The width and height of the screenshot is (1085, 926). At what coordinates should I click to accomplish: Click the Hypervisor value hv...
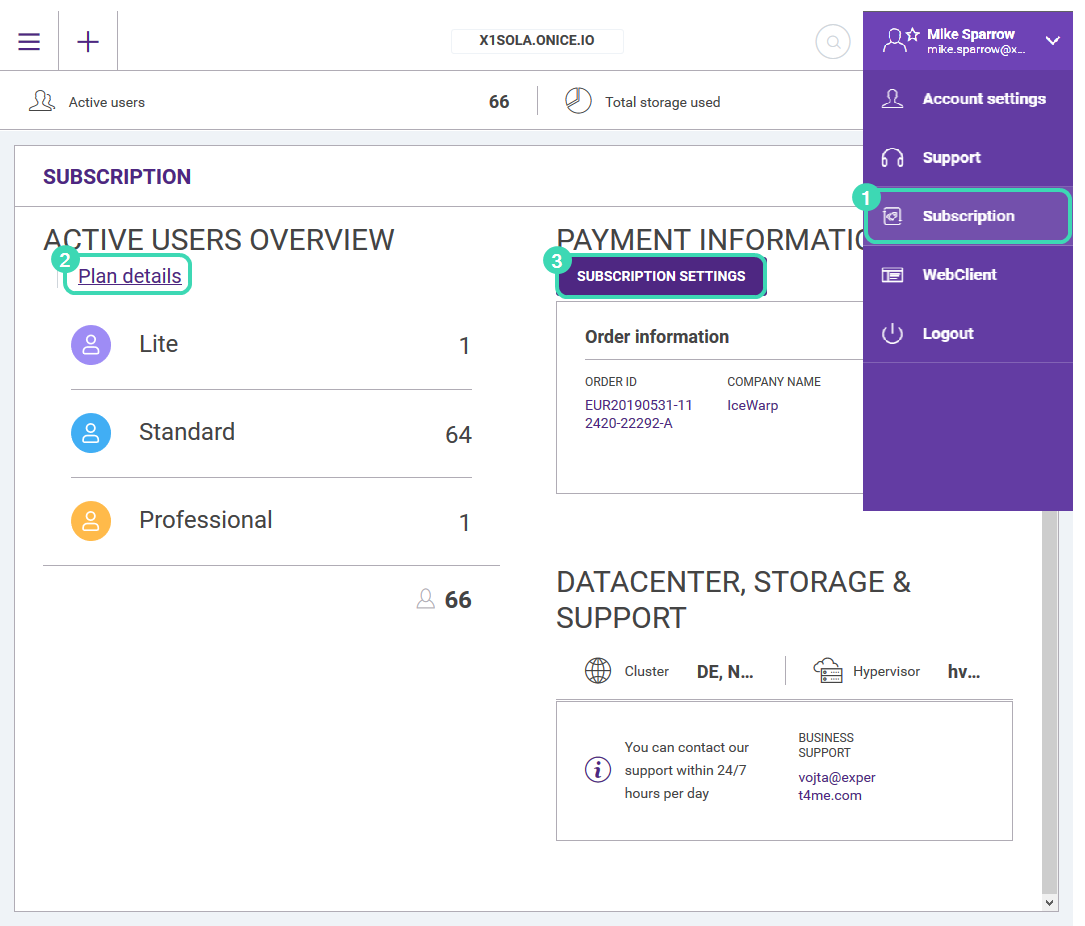(963, 671)
